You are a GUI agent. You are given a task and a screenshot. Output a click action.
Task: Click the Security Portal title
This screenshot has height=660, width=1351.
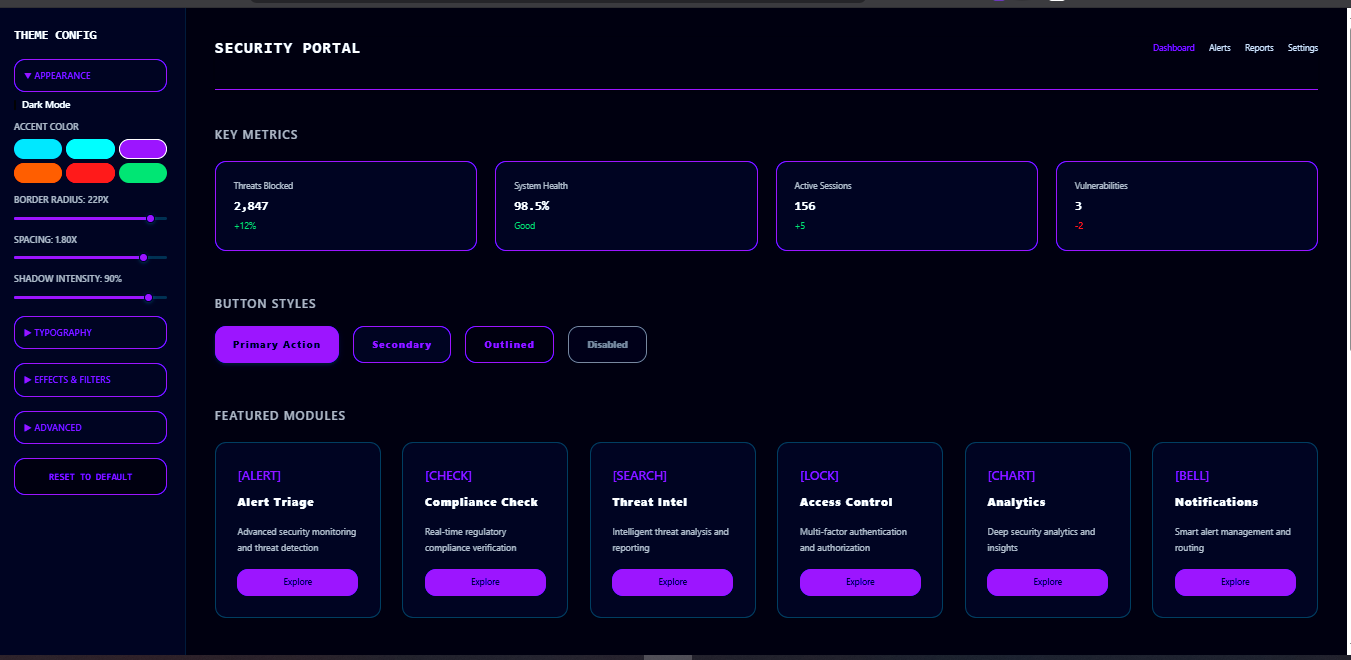[287, 48]
